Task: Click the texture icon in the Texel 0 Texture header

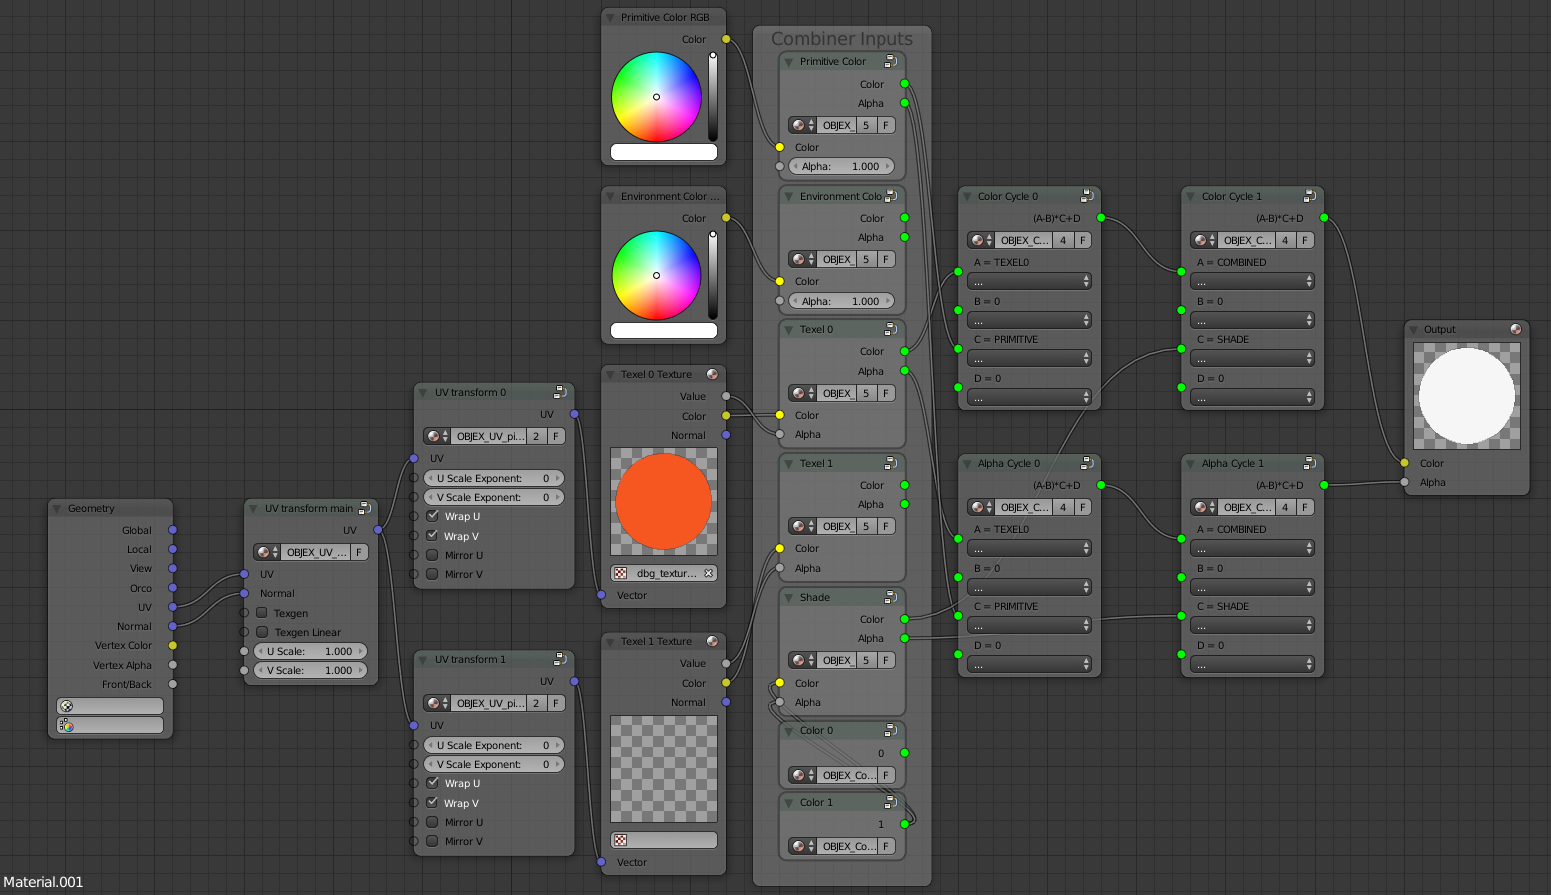Action: pos(711,374)
